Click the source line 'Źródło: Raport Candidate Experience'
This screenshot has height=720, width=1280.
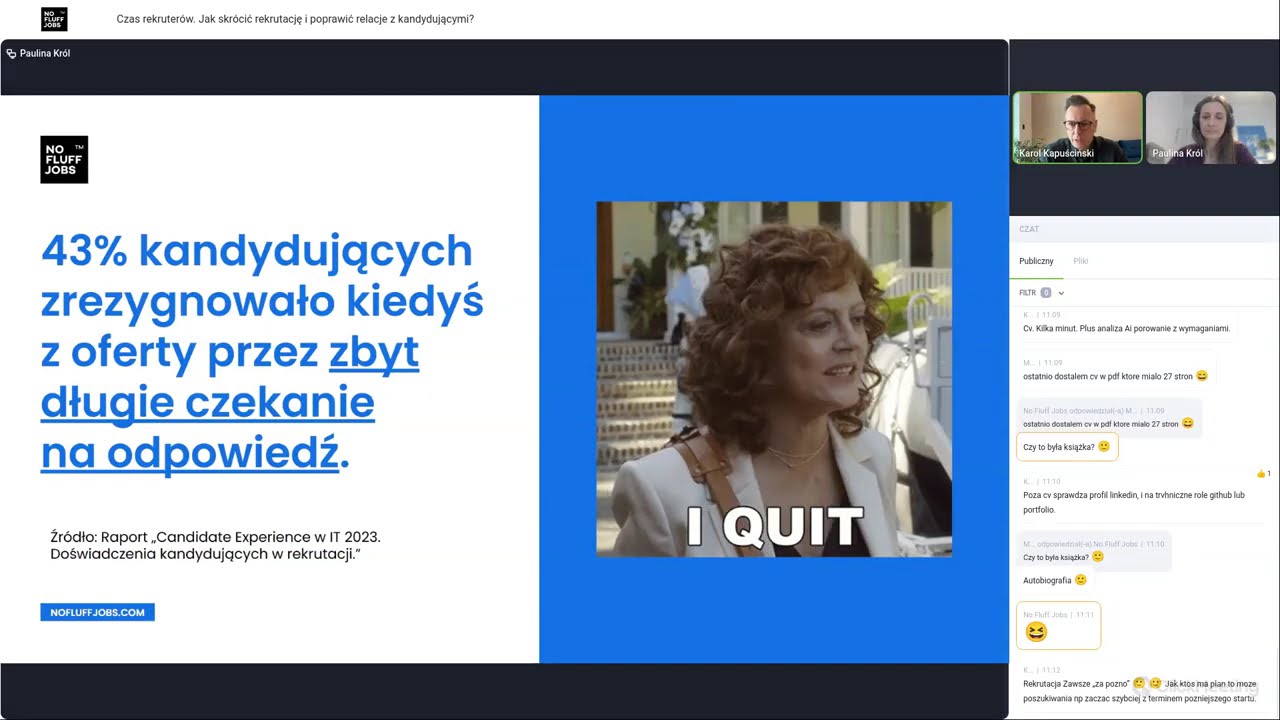coord(215,544)
